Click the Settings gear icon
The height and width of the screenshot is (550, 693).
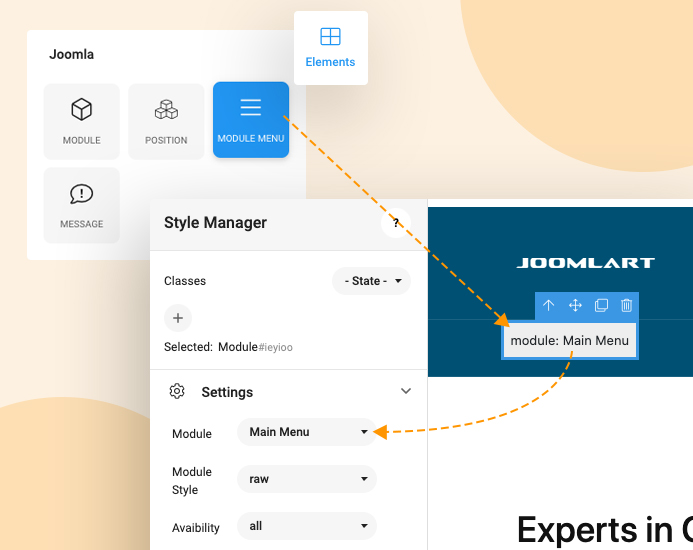click(x=177, y=391)
